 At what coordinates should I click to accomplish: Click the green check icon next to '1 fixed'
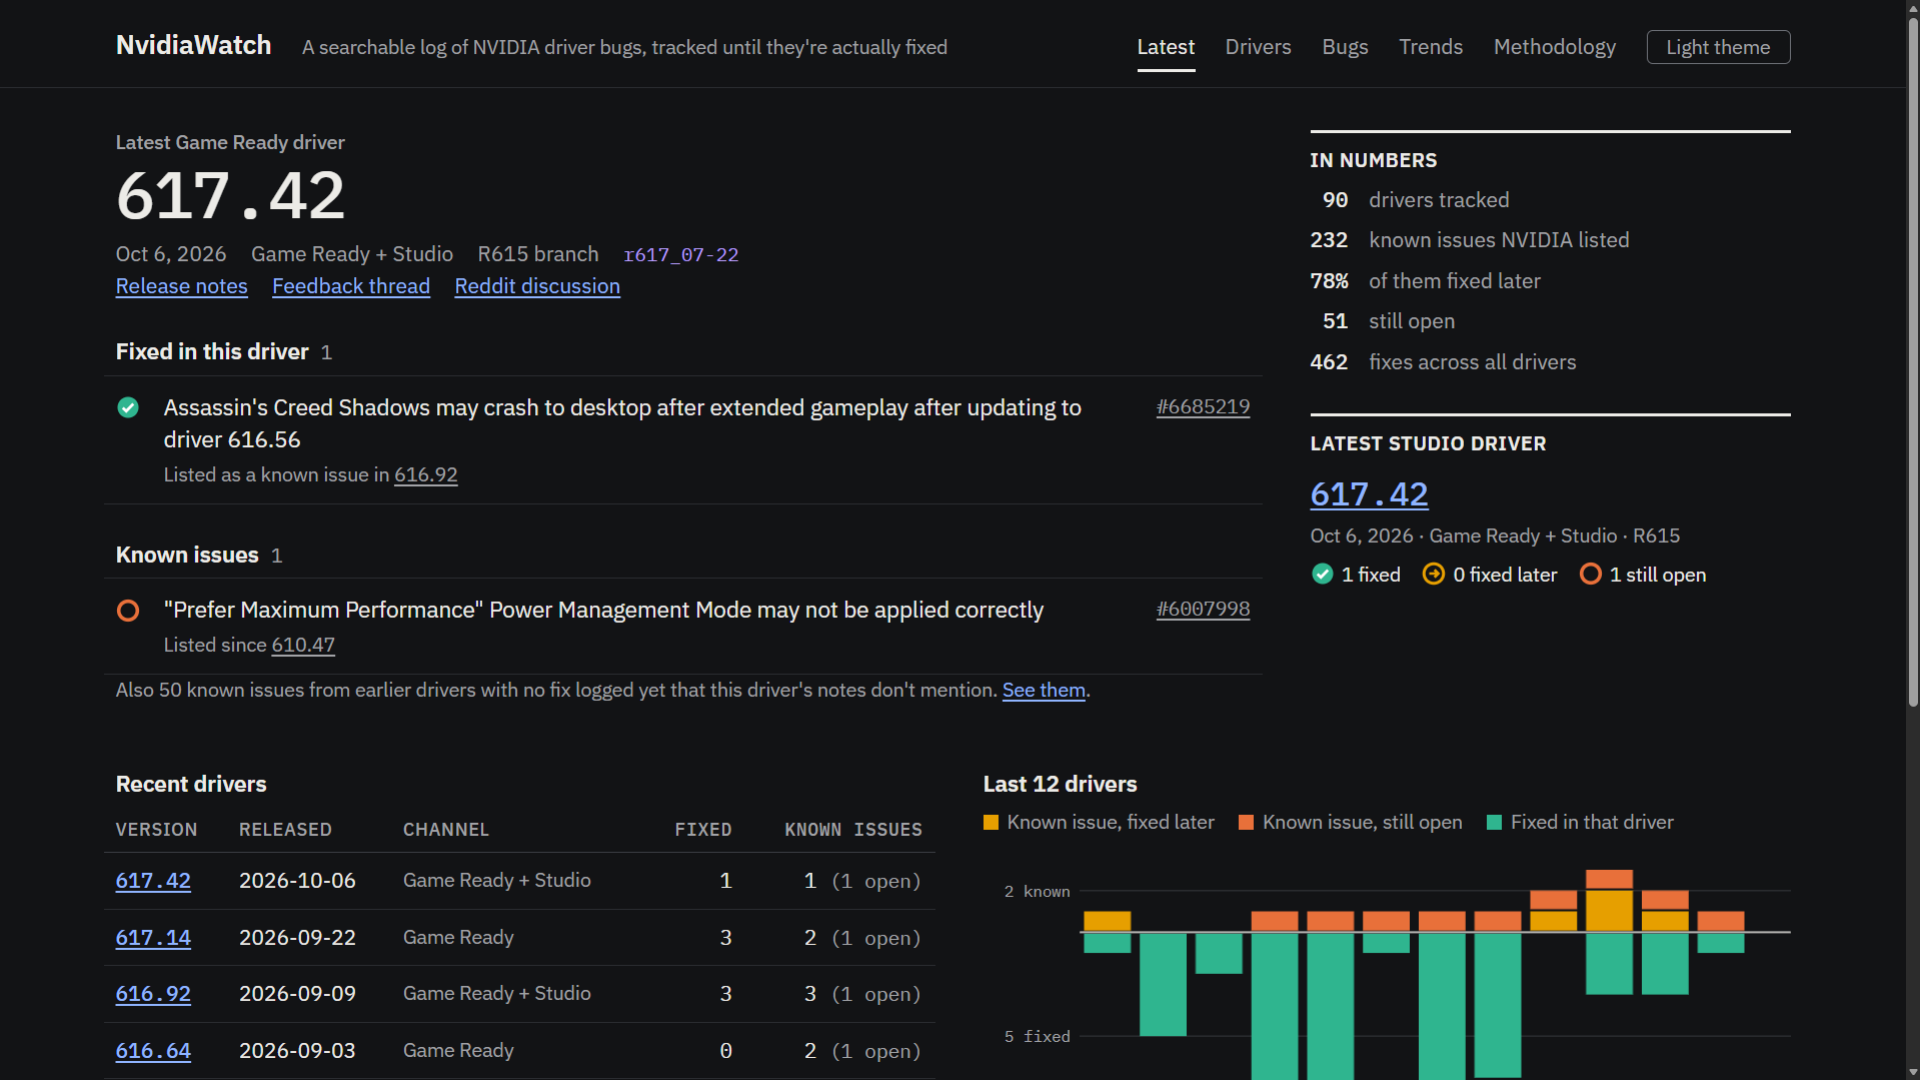pos(1322,574)
